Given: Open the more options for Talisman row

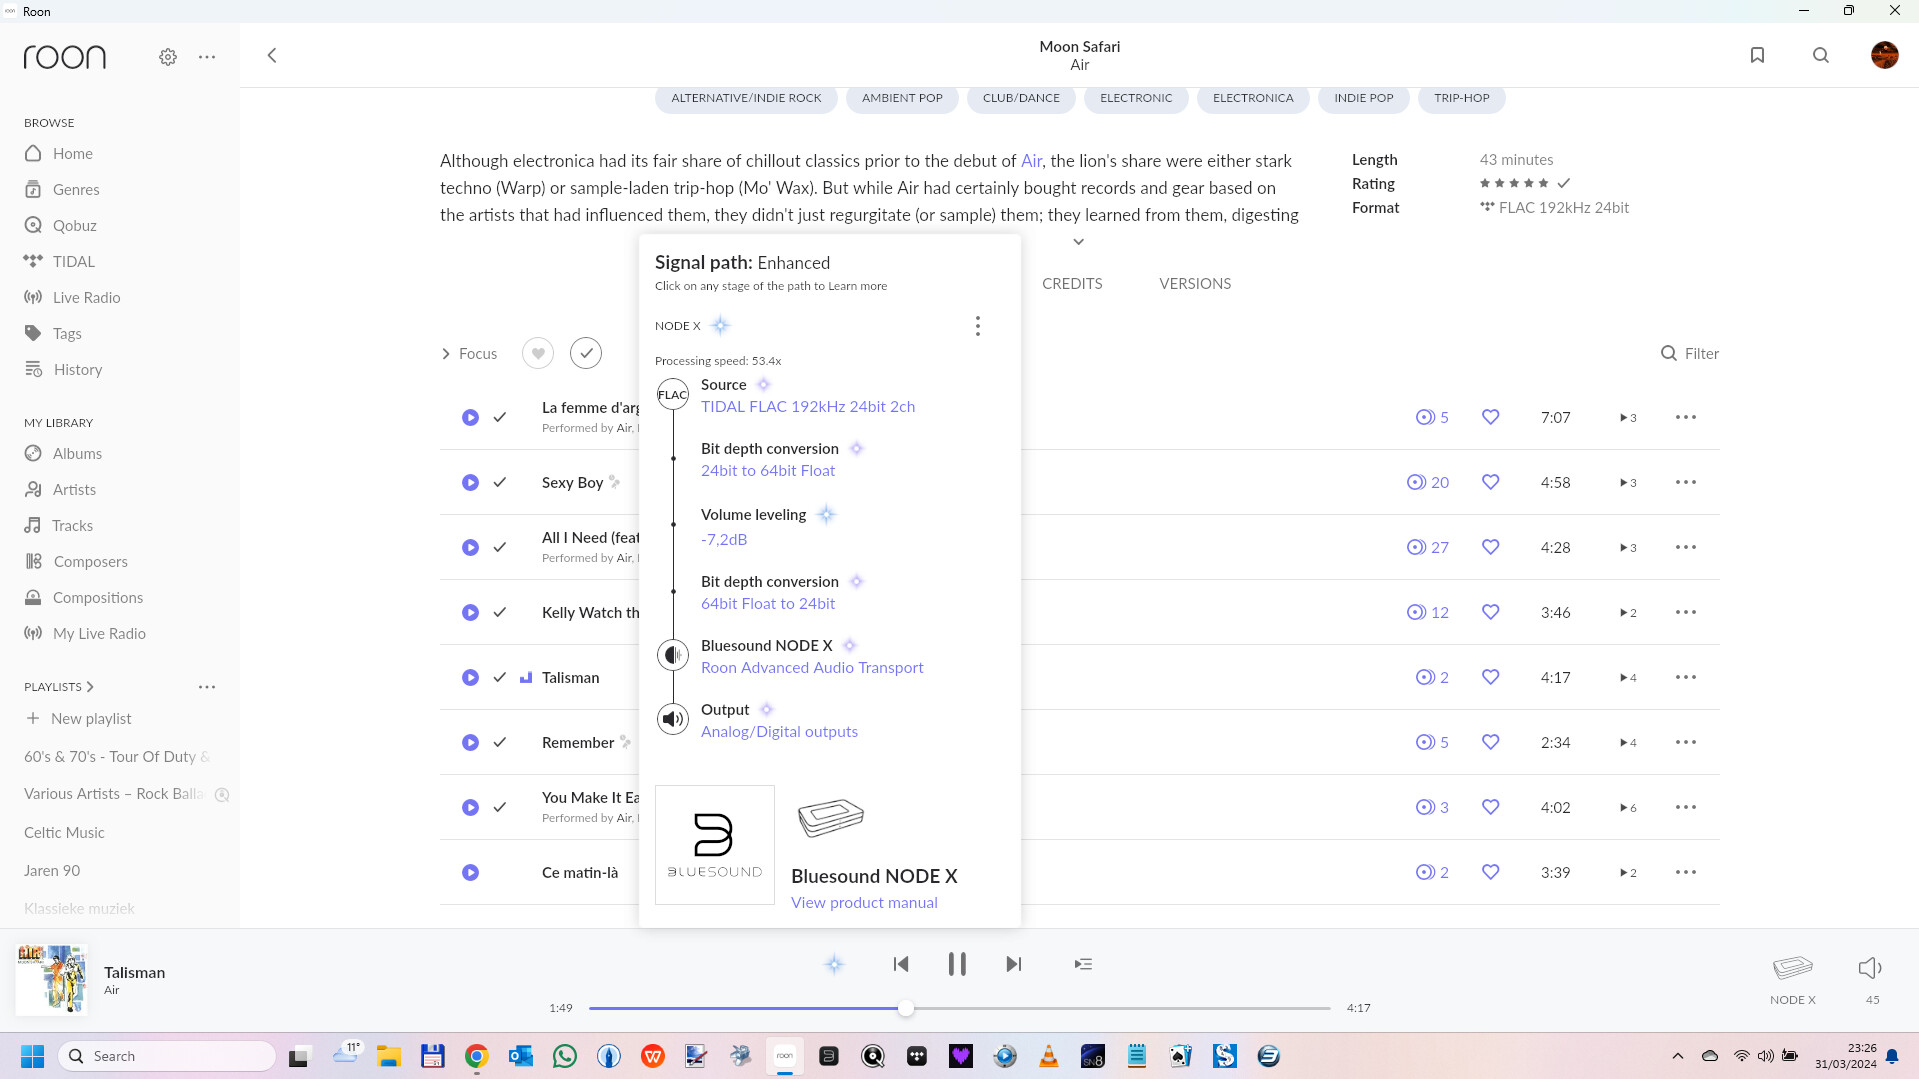Looking at the screenshot, I should (x=1685, y=677).
